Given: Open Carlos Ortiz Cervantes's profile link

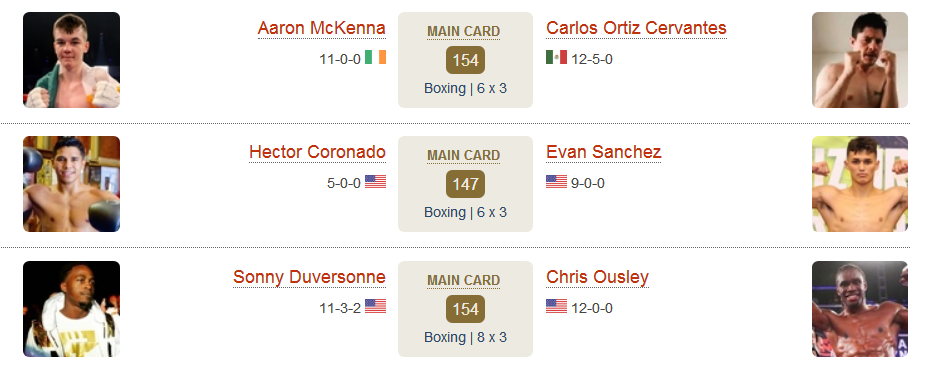Looking at the screenshot, I should pyautogui.click(x=636, y=28).
